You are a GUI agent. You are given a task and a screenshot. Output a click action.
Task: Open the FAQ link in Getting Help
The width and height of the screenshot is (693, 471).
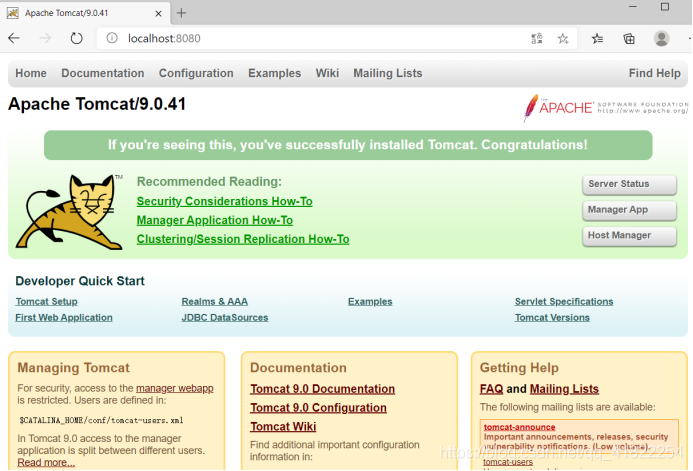(491, 389)
